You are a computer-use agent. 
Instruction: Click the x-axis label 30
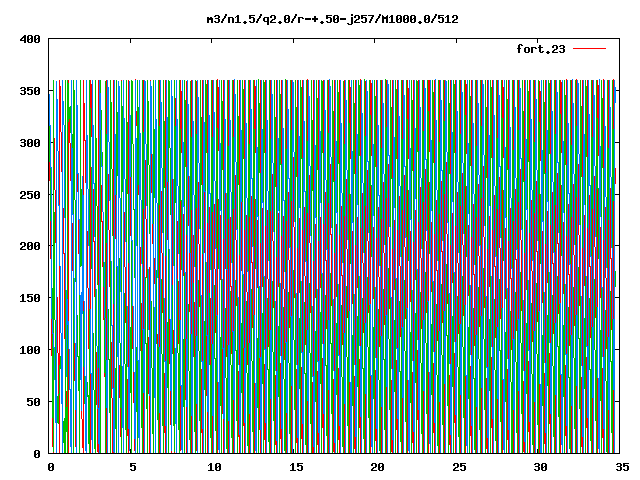[540, 467]
